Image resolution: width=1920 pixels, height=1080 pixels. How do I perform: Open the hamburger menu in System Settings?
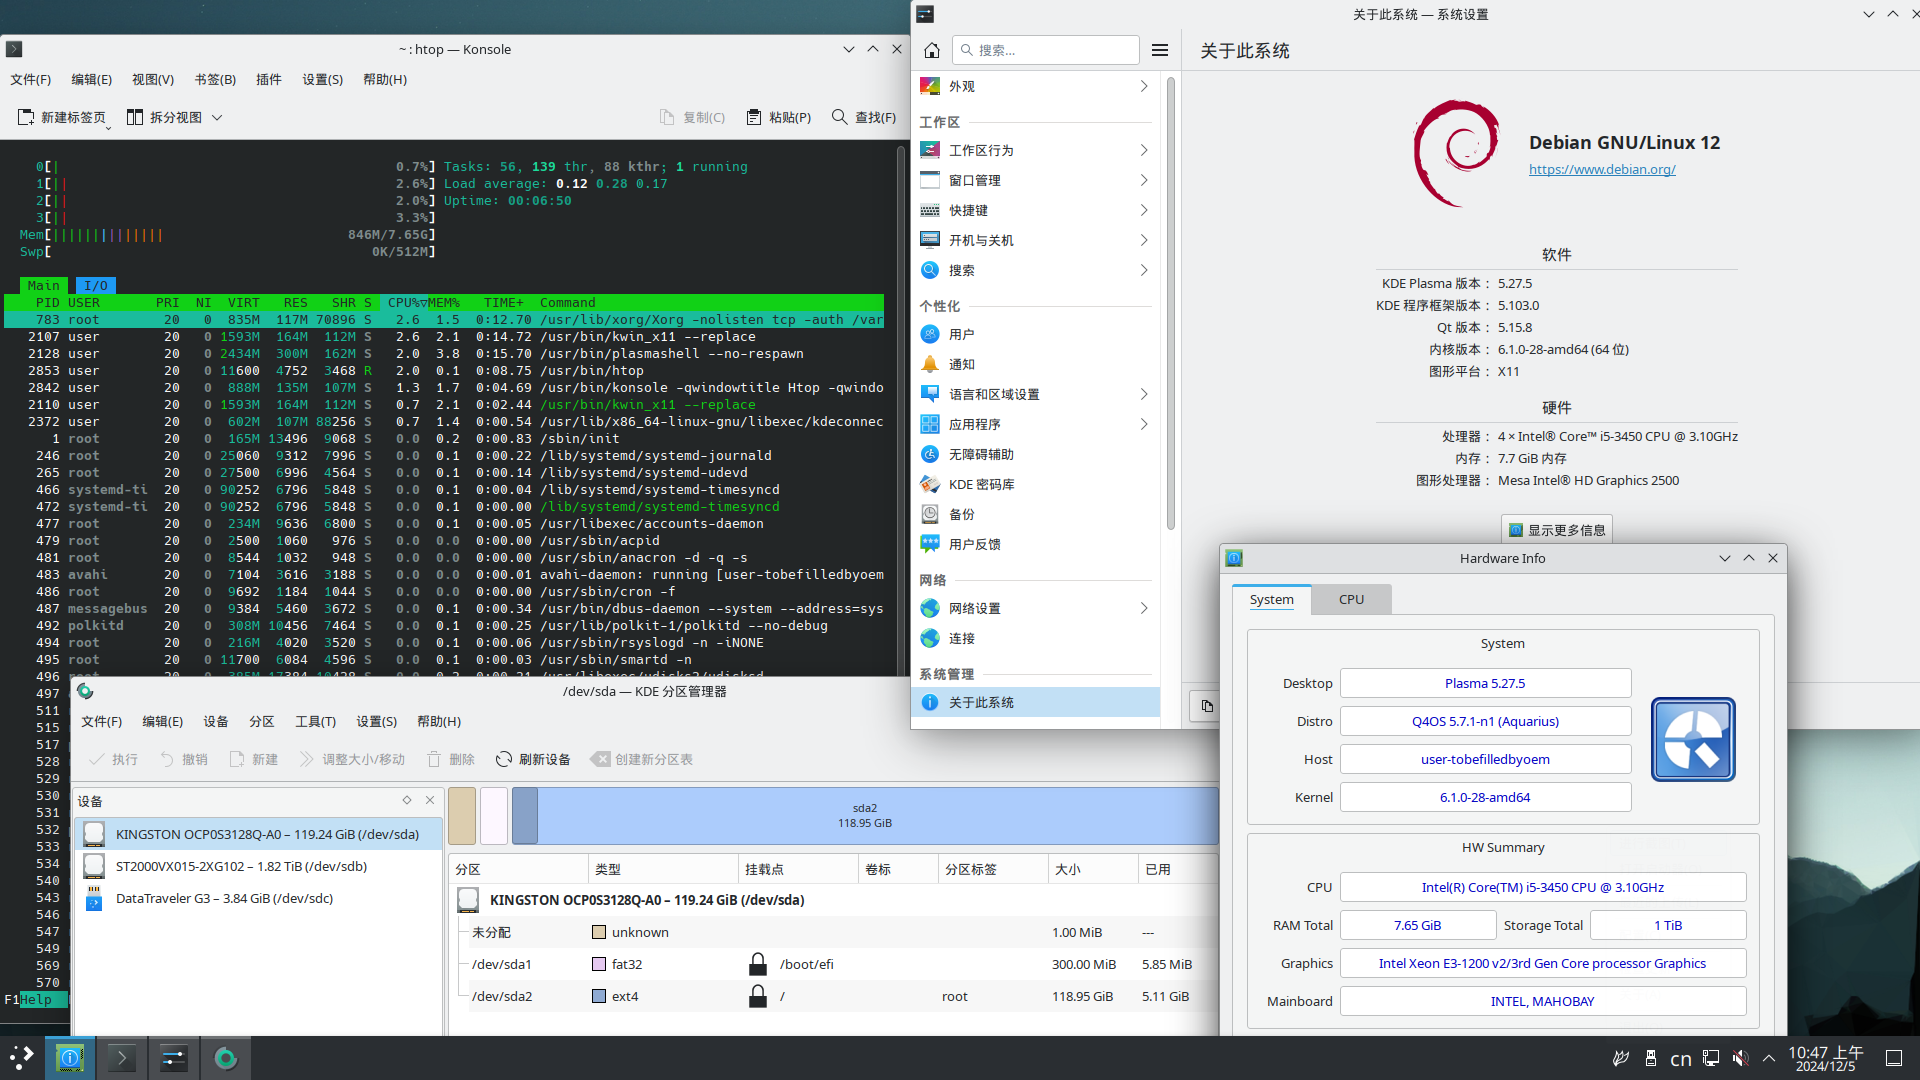click(x=1160, y=50)
